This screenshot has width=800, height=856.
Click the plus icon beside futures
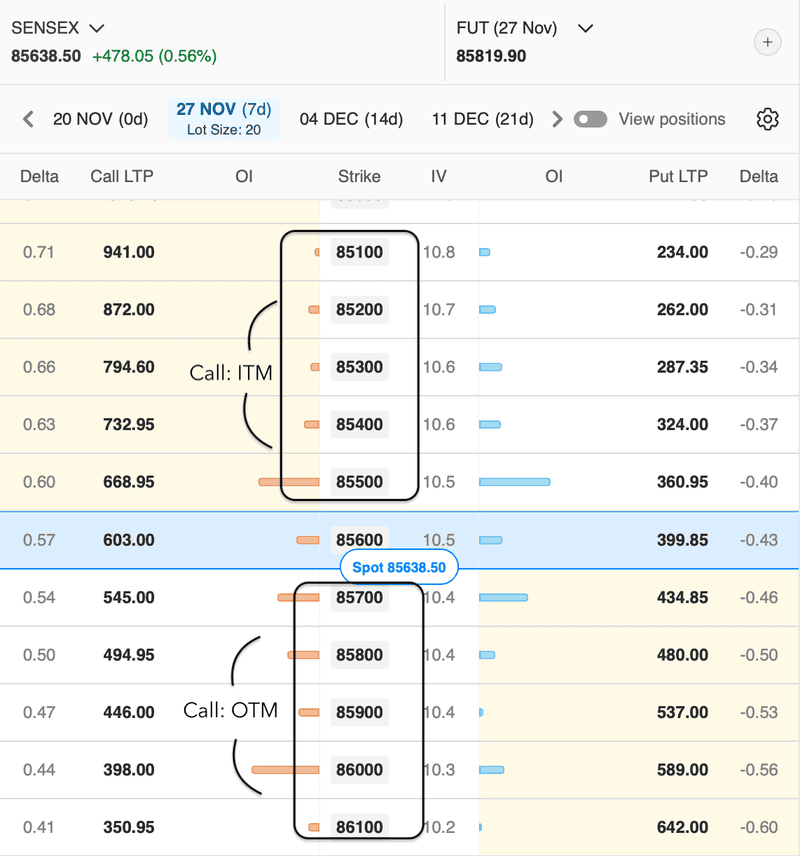coord(767,42)
